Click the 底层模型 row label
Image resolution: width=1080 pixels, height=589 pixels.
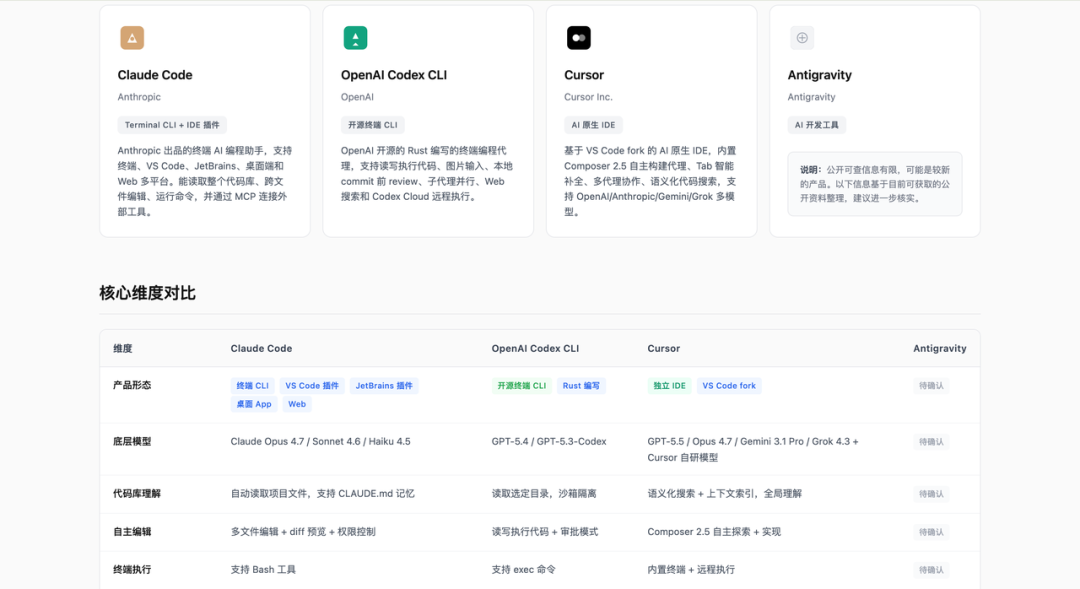pyautogui.click(x=132, y=442)
